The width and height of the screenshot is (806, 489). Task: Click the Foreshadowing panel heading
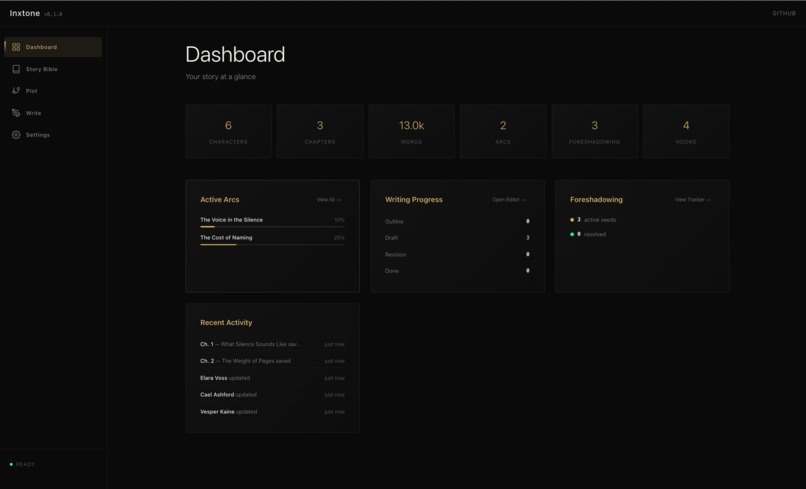[x=596, y=200]
